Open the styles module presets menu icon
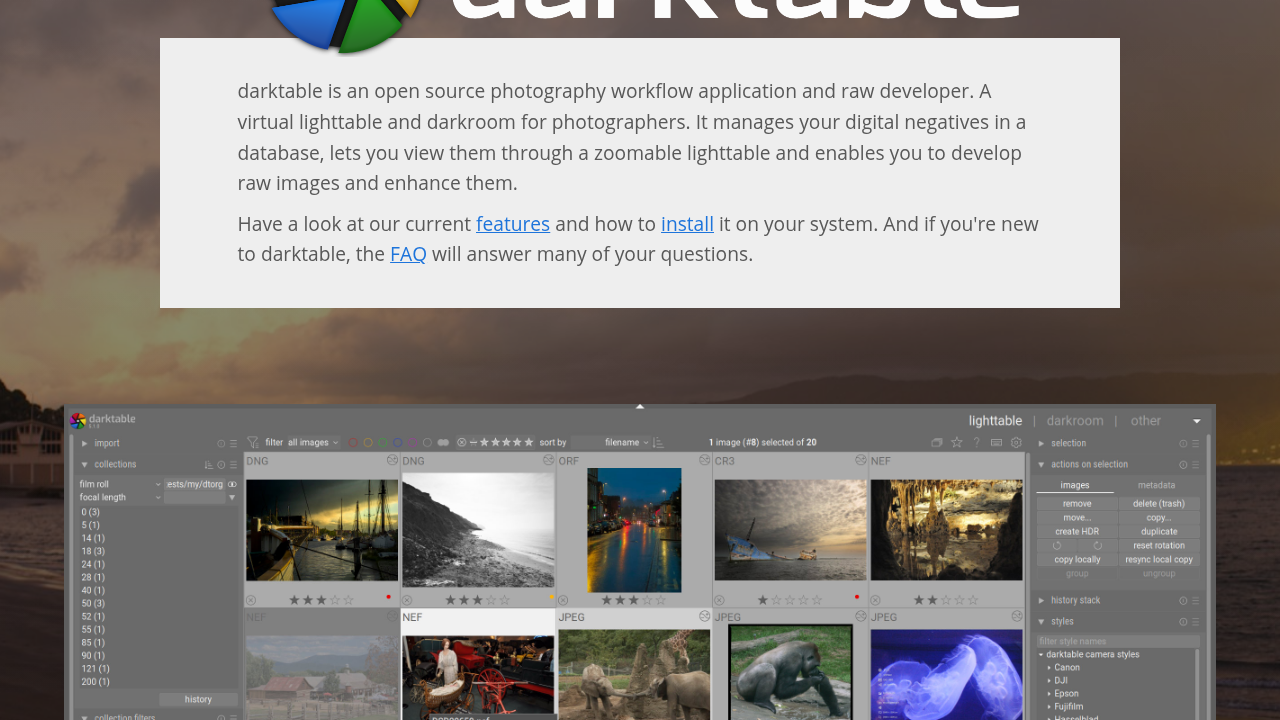This screenshot has width=1280, height=720. coord(1195,622)
